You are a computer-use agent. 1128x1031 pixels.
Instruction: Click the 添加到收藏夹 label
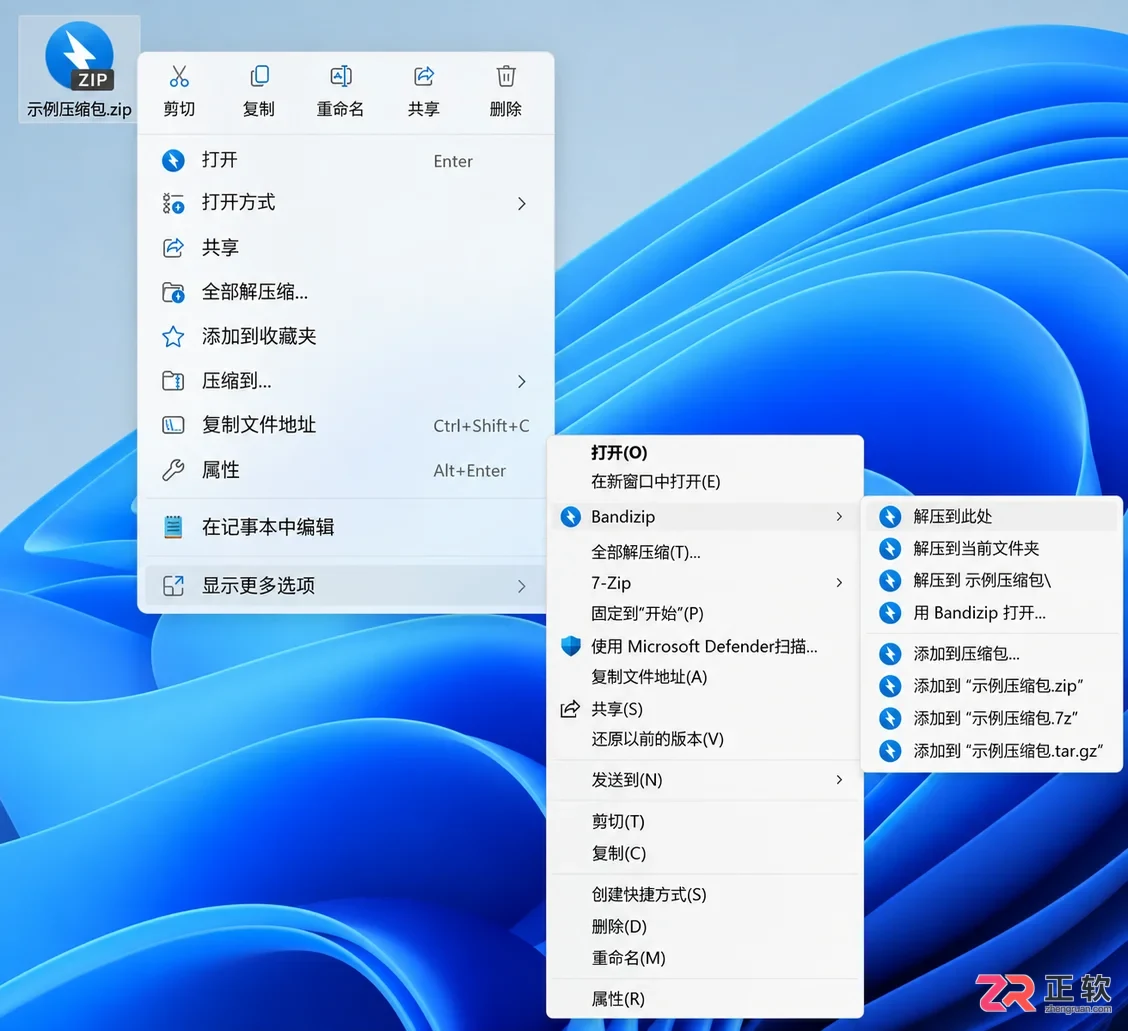(x=259, y=336)
